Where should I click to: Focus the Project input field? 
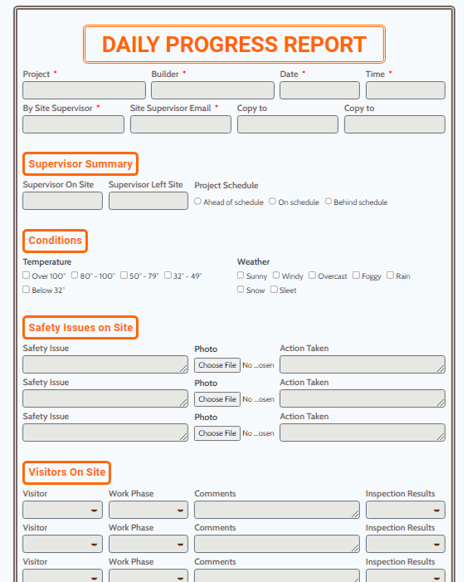tap(84, 90)
